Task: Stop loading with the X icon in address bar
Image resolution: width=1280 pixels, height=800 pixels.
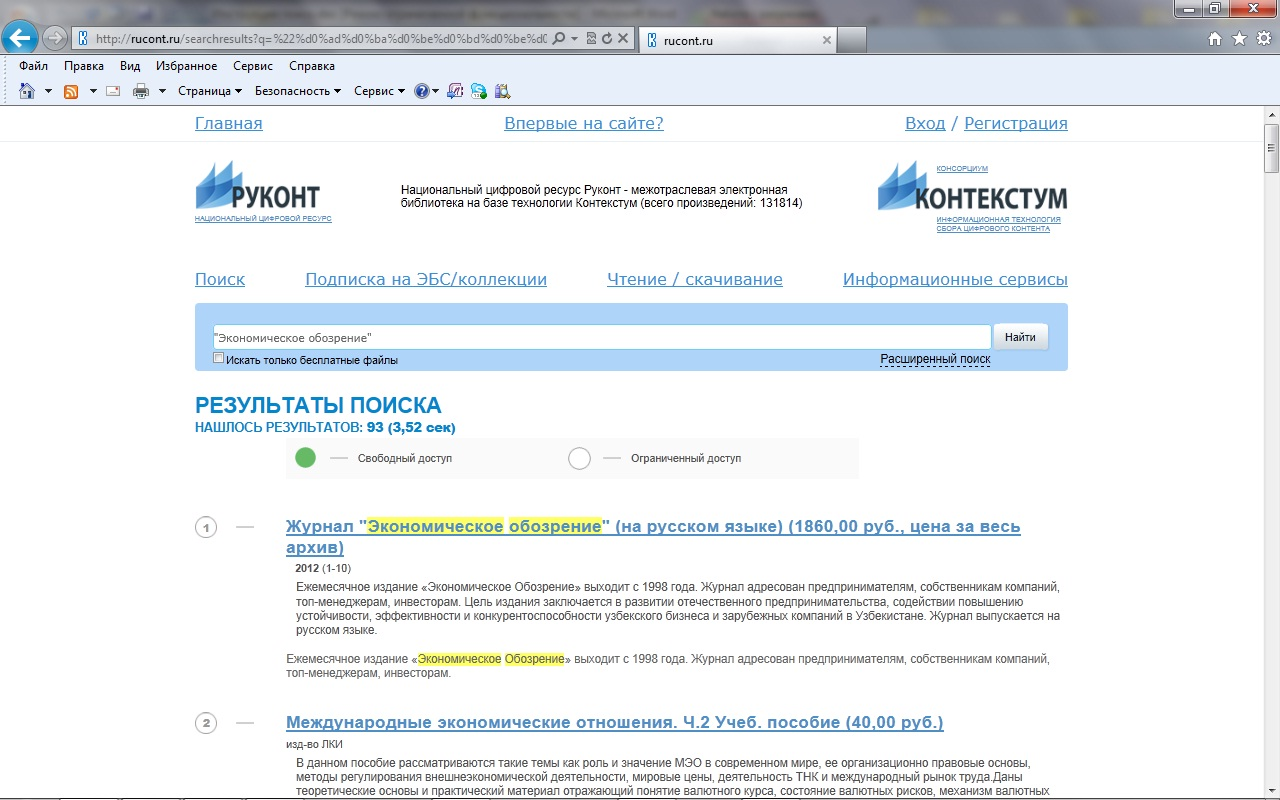Action: (623, 39)
